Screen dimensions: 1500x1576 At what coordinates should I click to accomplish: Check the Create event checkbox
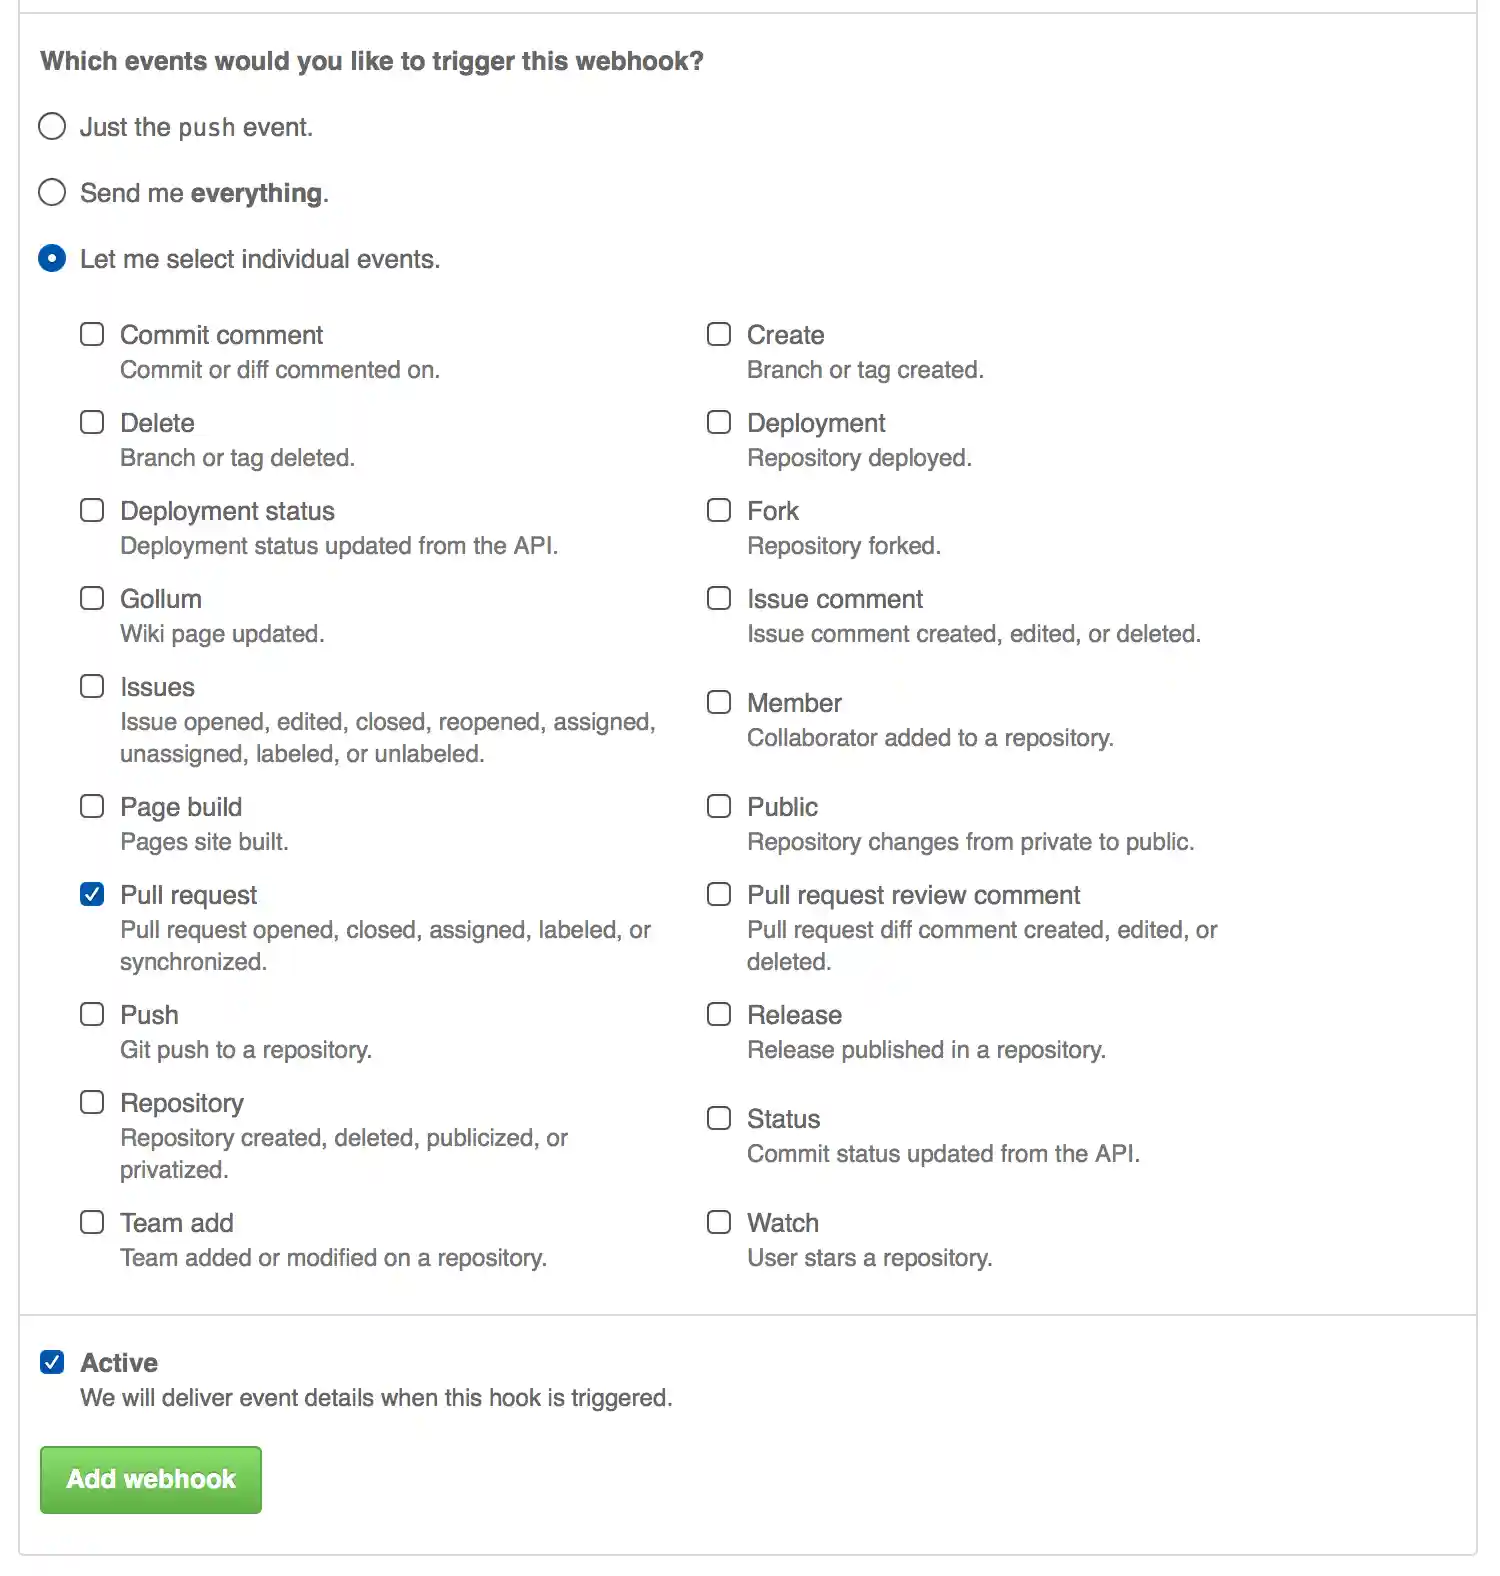[x=719, y=334]
